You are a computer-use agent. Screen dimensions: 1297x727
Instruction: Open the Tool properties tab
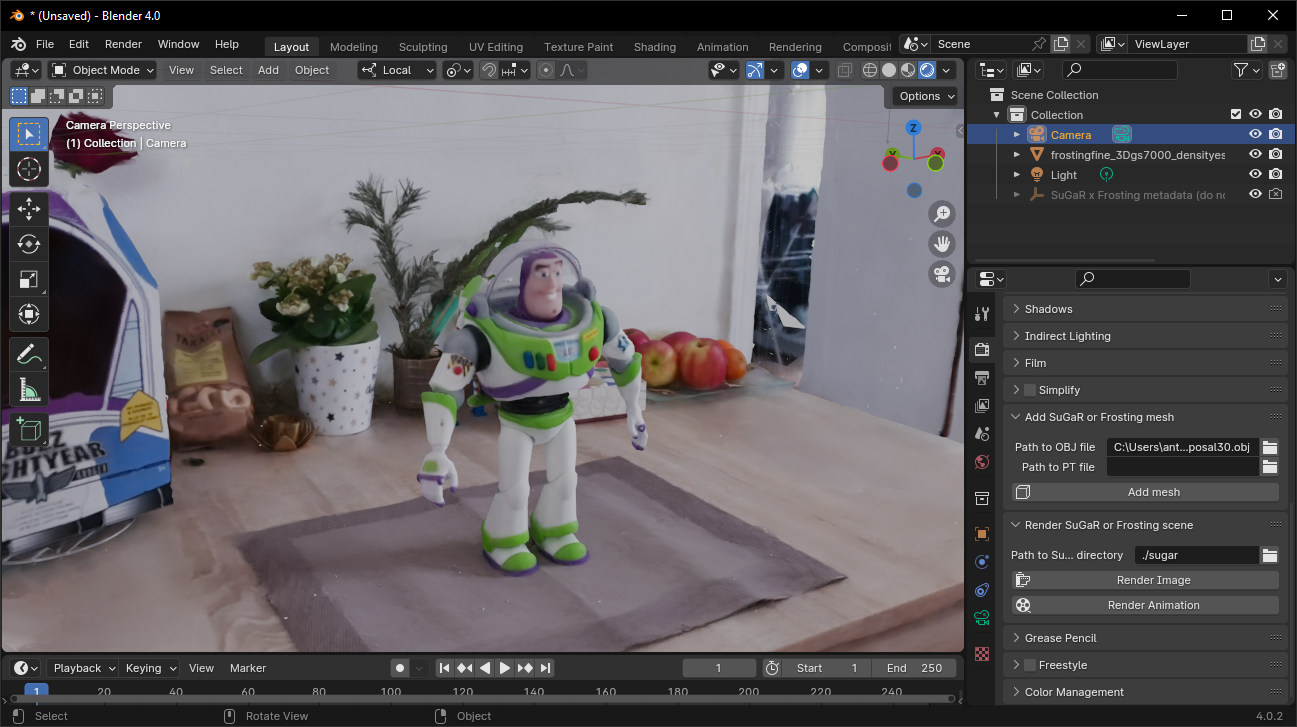982,314
